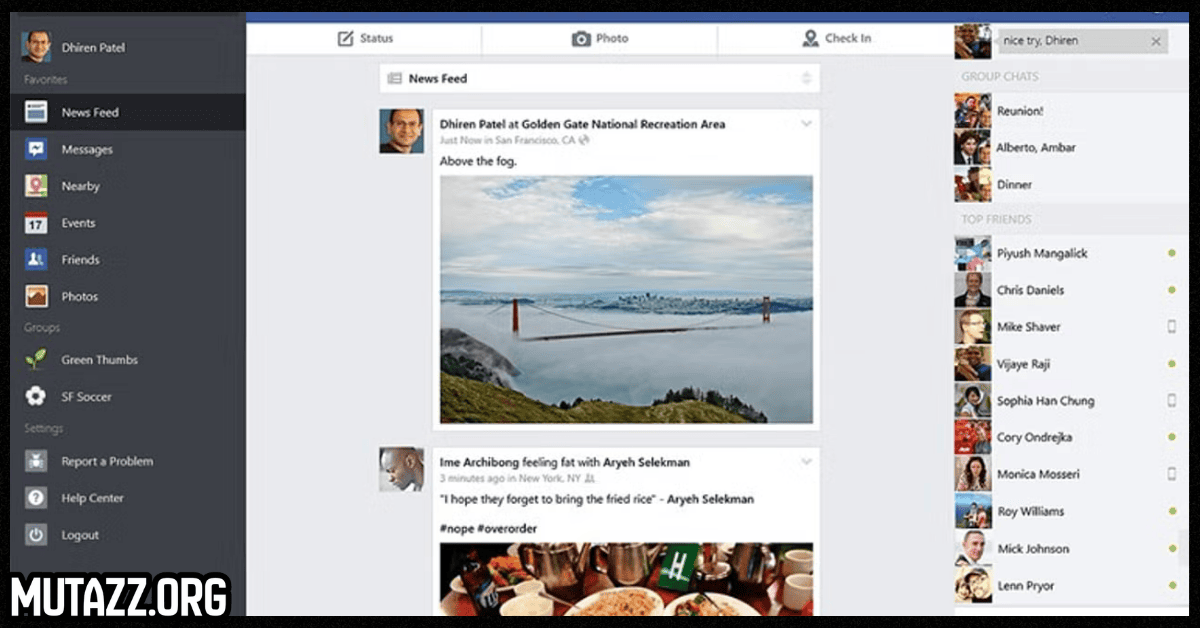Open the Golden Gate Bridge fog photo
The height and width of the screenshot is (628, 1200).
click(x=626, y=300)
